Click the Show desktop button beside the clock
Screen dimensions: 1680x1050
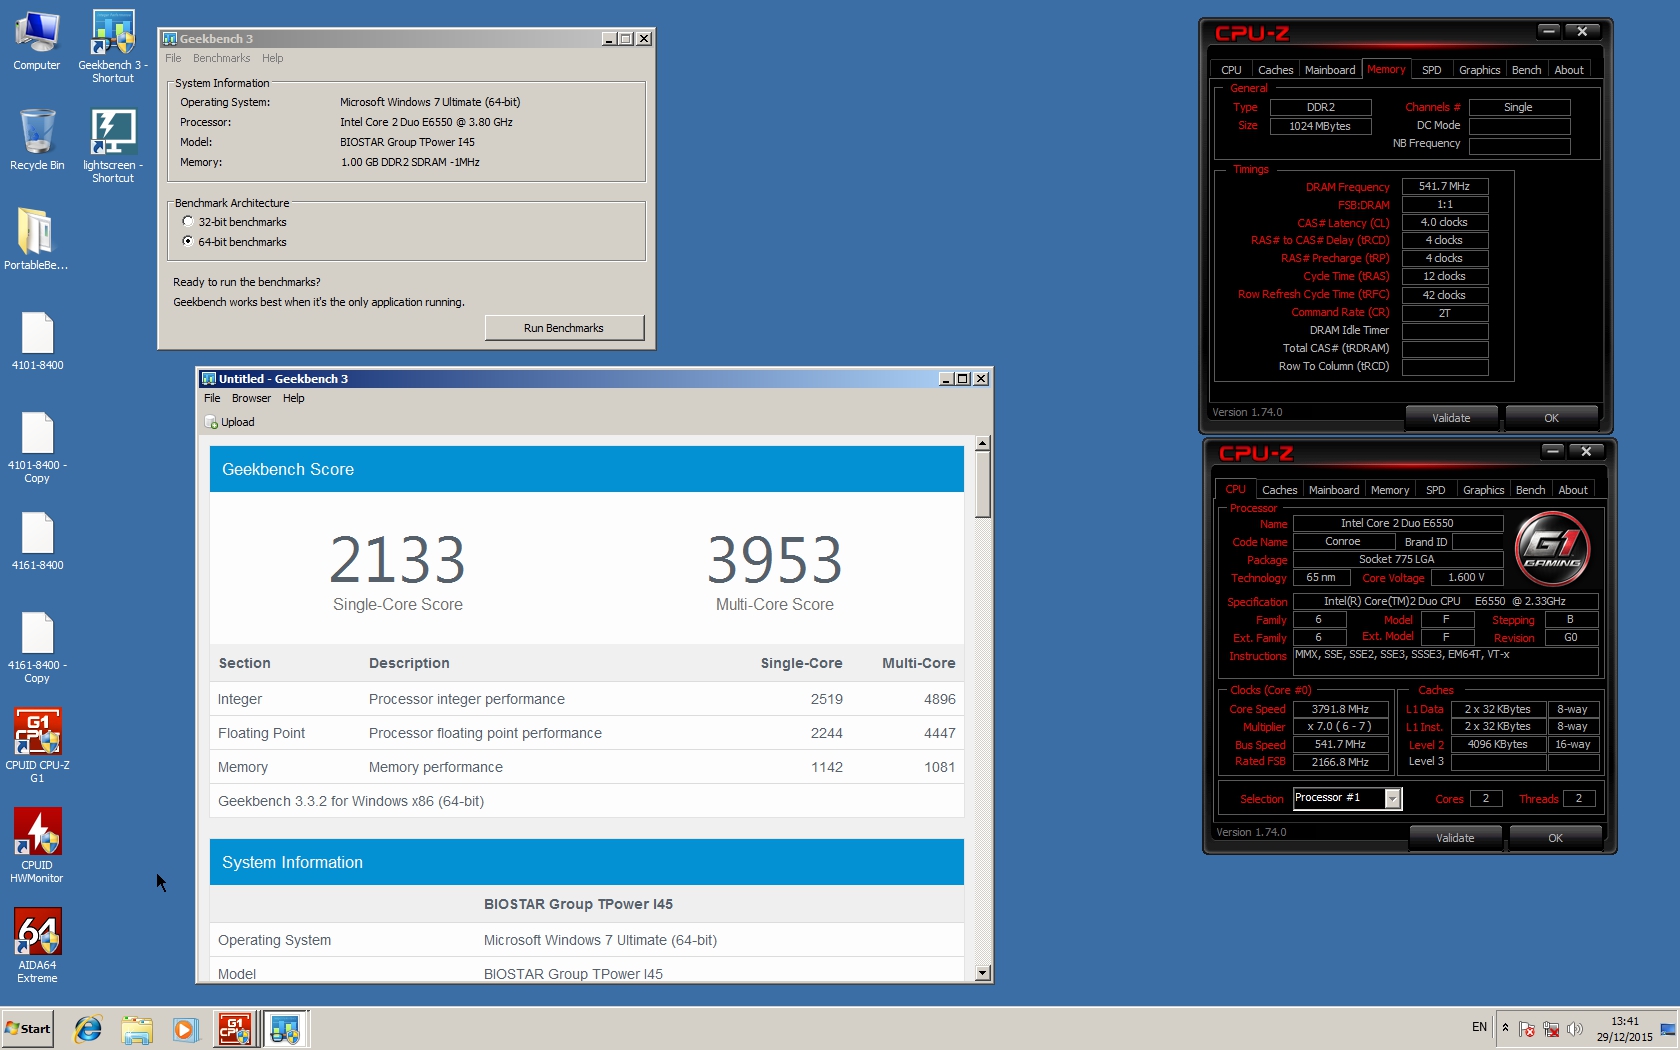[x=1668, y=1028]
